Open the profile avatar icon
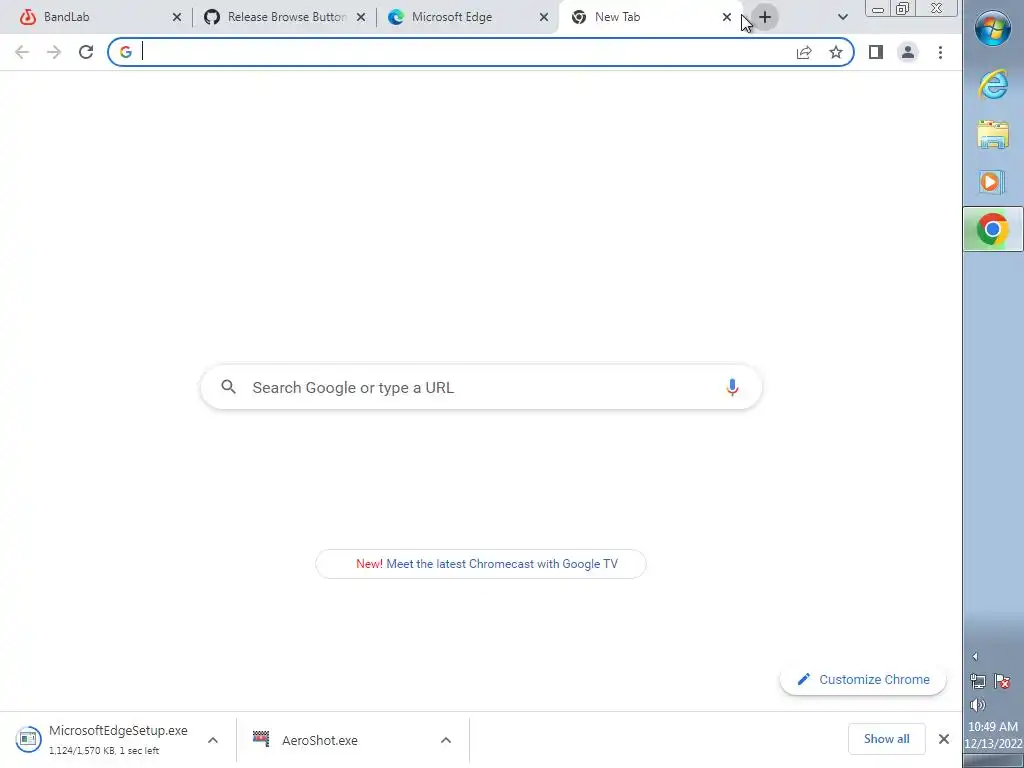 [908, 52]
